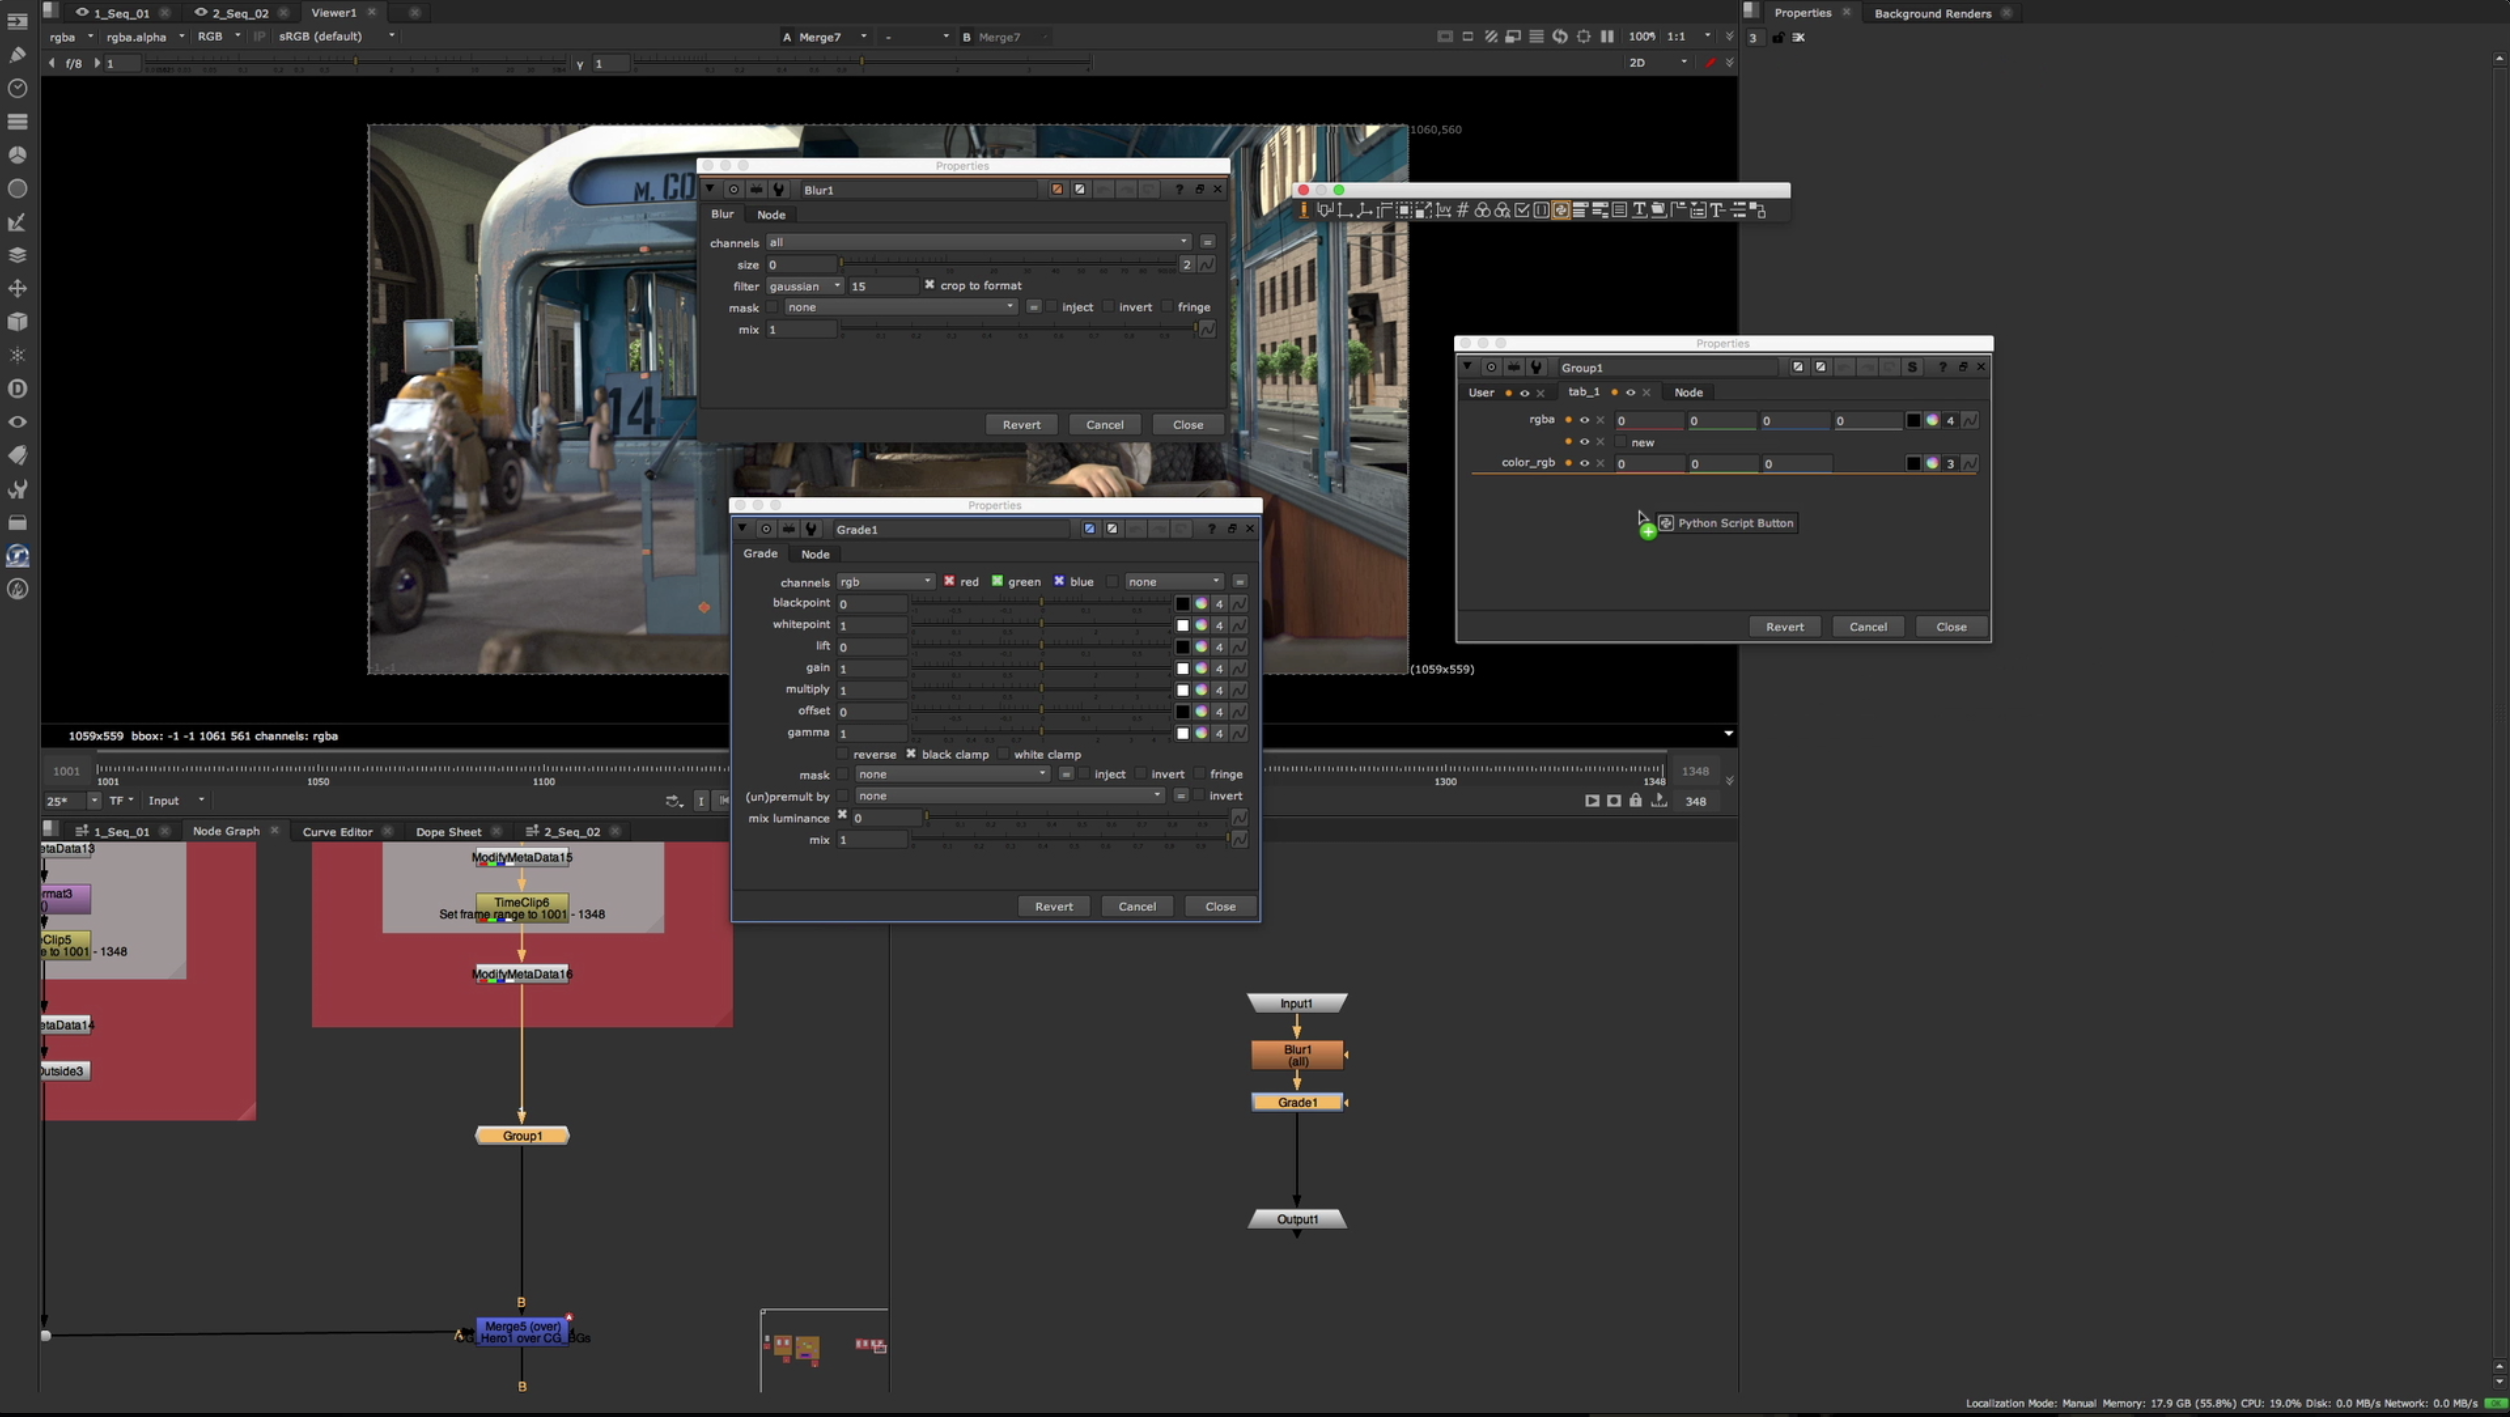Open the 3D nodes menu (cube icon)
This screenshot has width=2510, height=1417.
click(18, 321)
